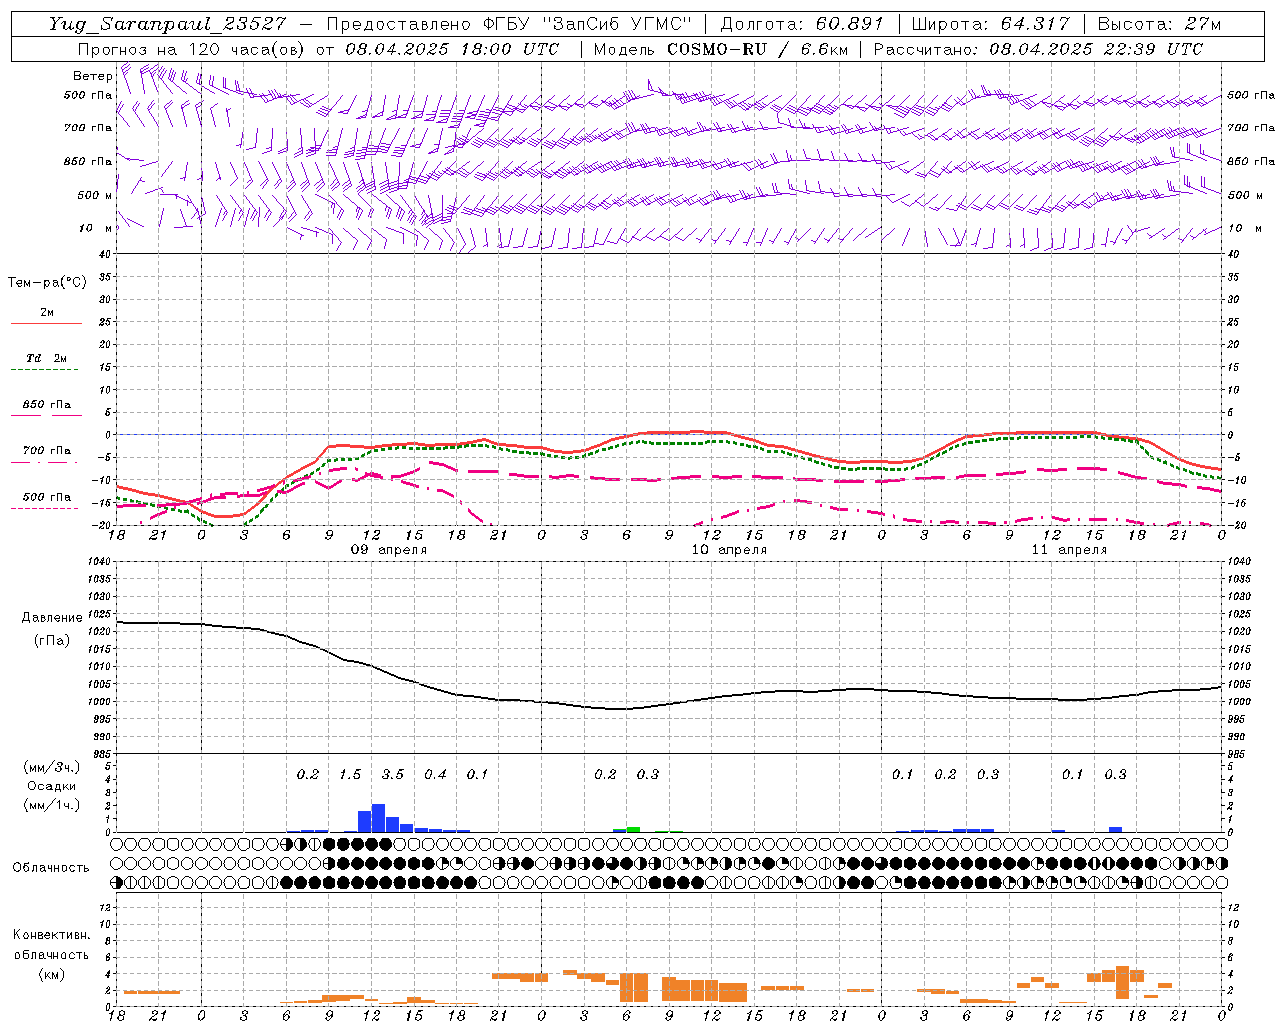Click the '700 гПа' temperature legend entry

(47, 450)
